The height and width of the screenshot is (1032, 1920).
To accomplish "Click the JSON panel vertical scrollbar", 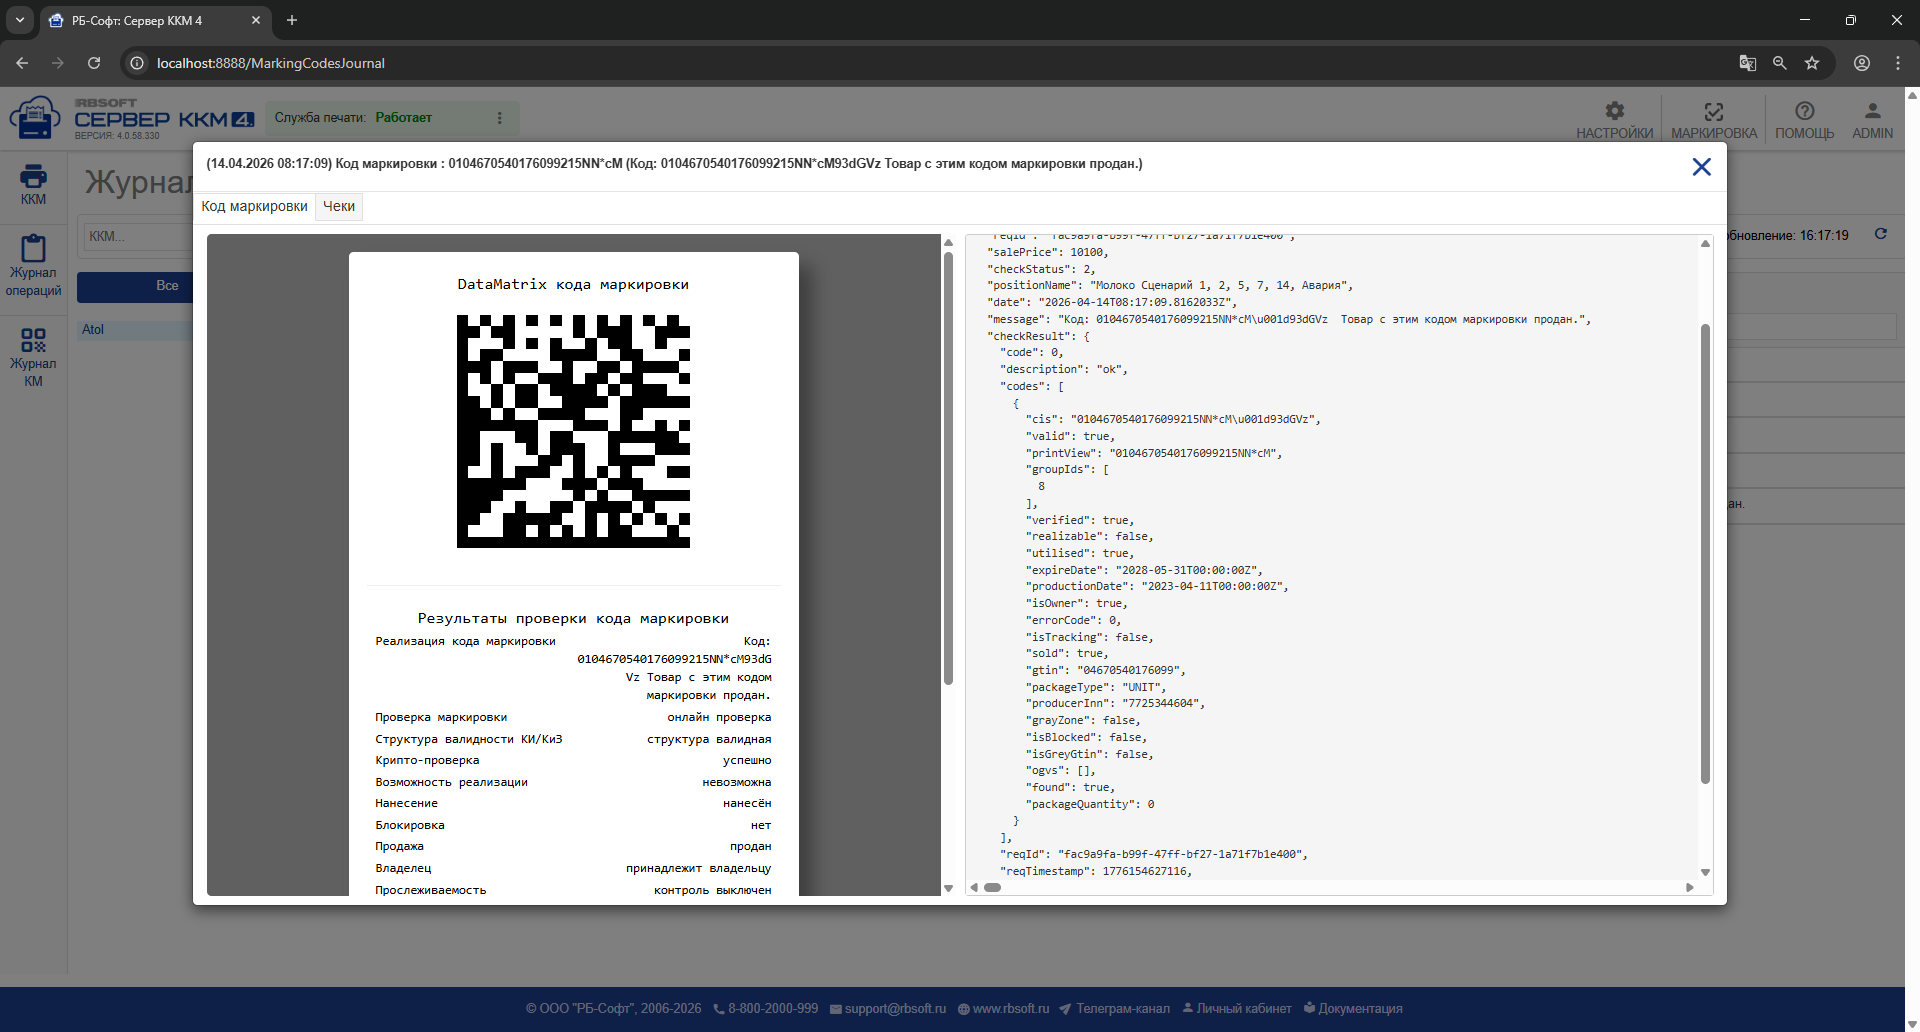I will click(1705, 553).
